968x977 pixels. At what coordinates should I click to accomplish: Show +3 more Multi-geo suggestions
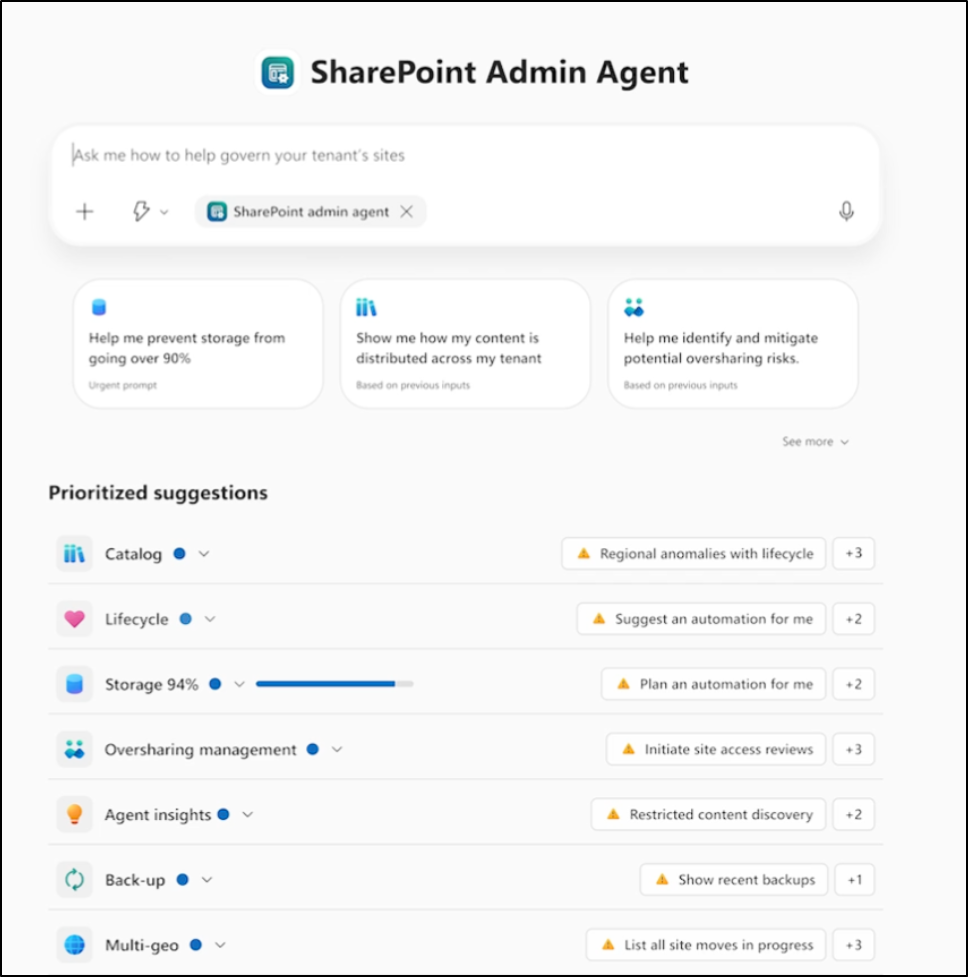(x=853, y=945)
